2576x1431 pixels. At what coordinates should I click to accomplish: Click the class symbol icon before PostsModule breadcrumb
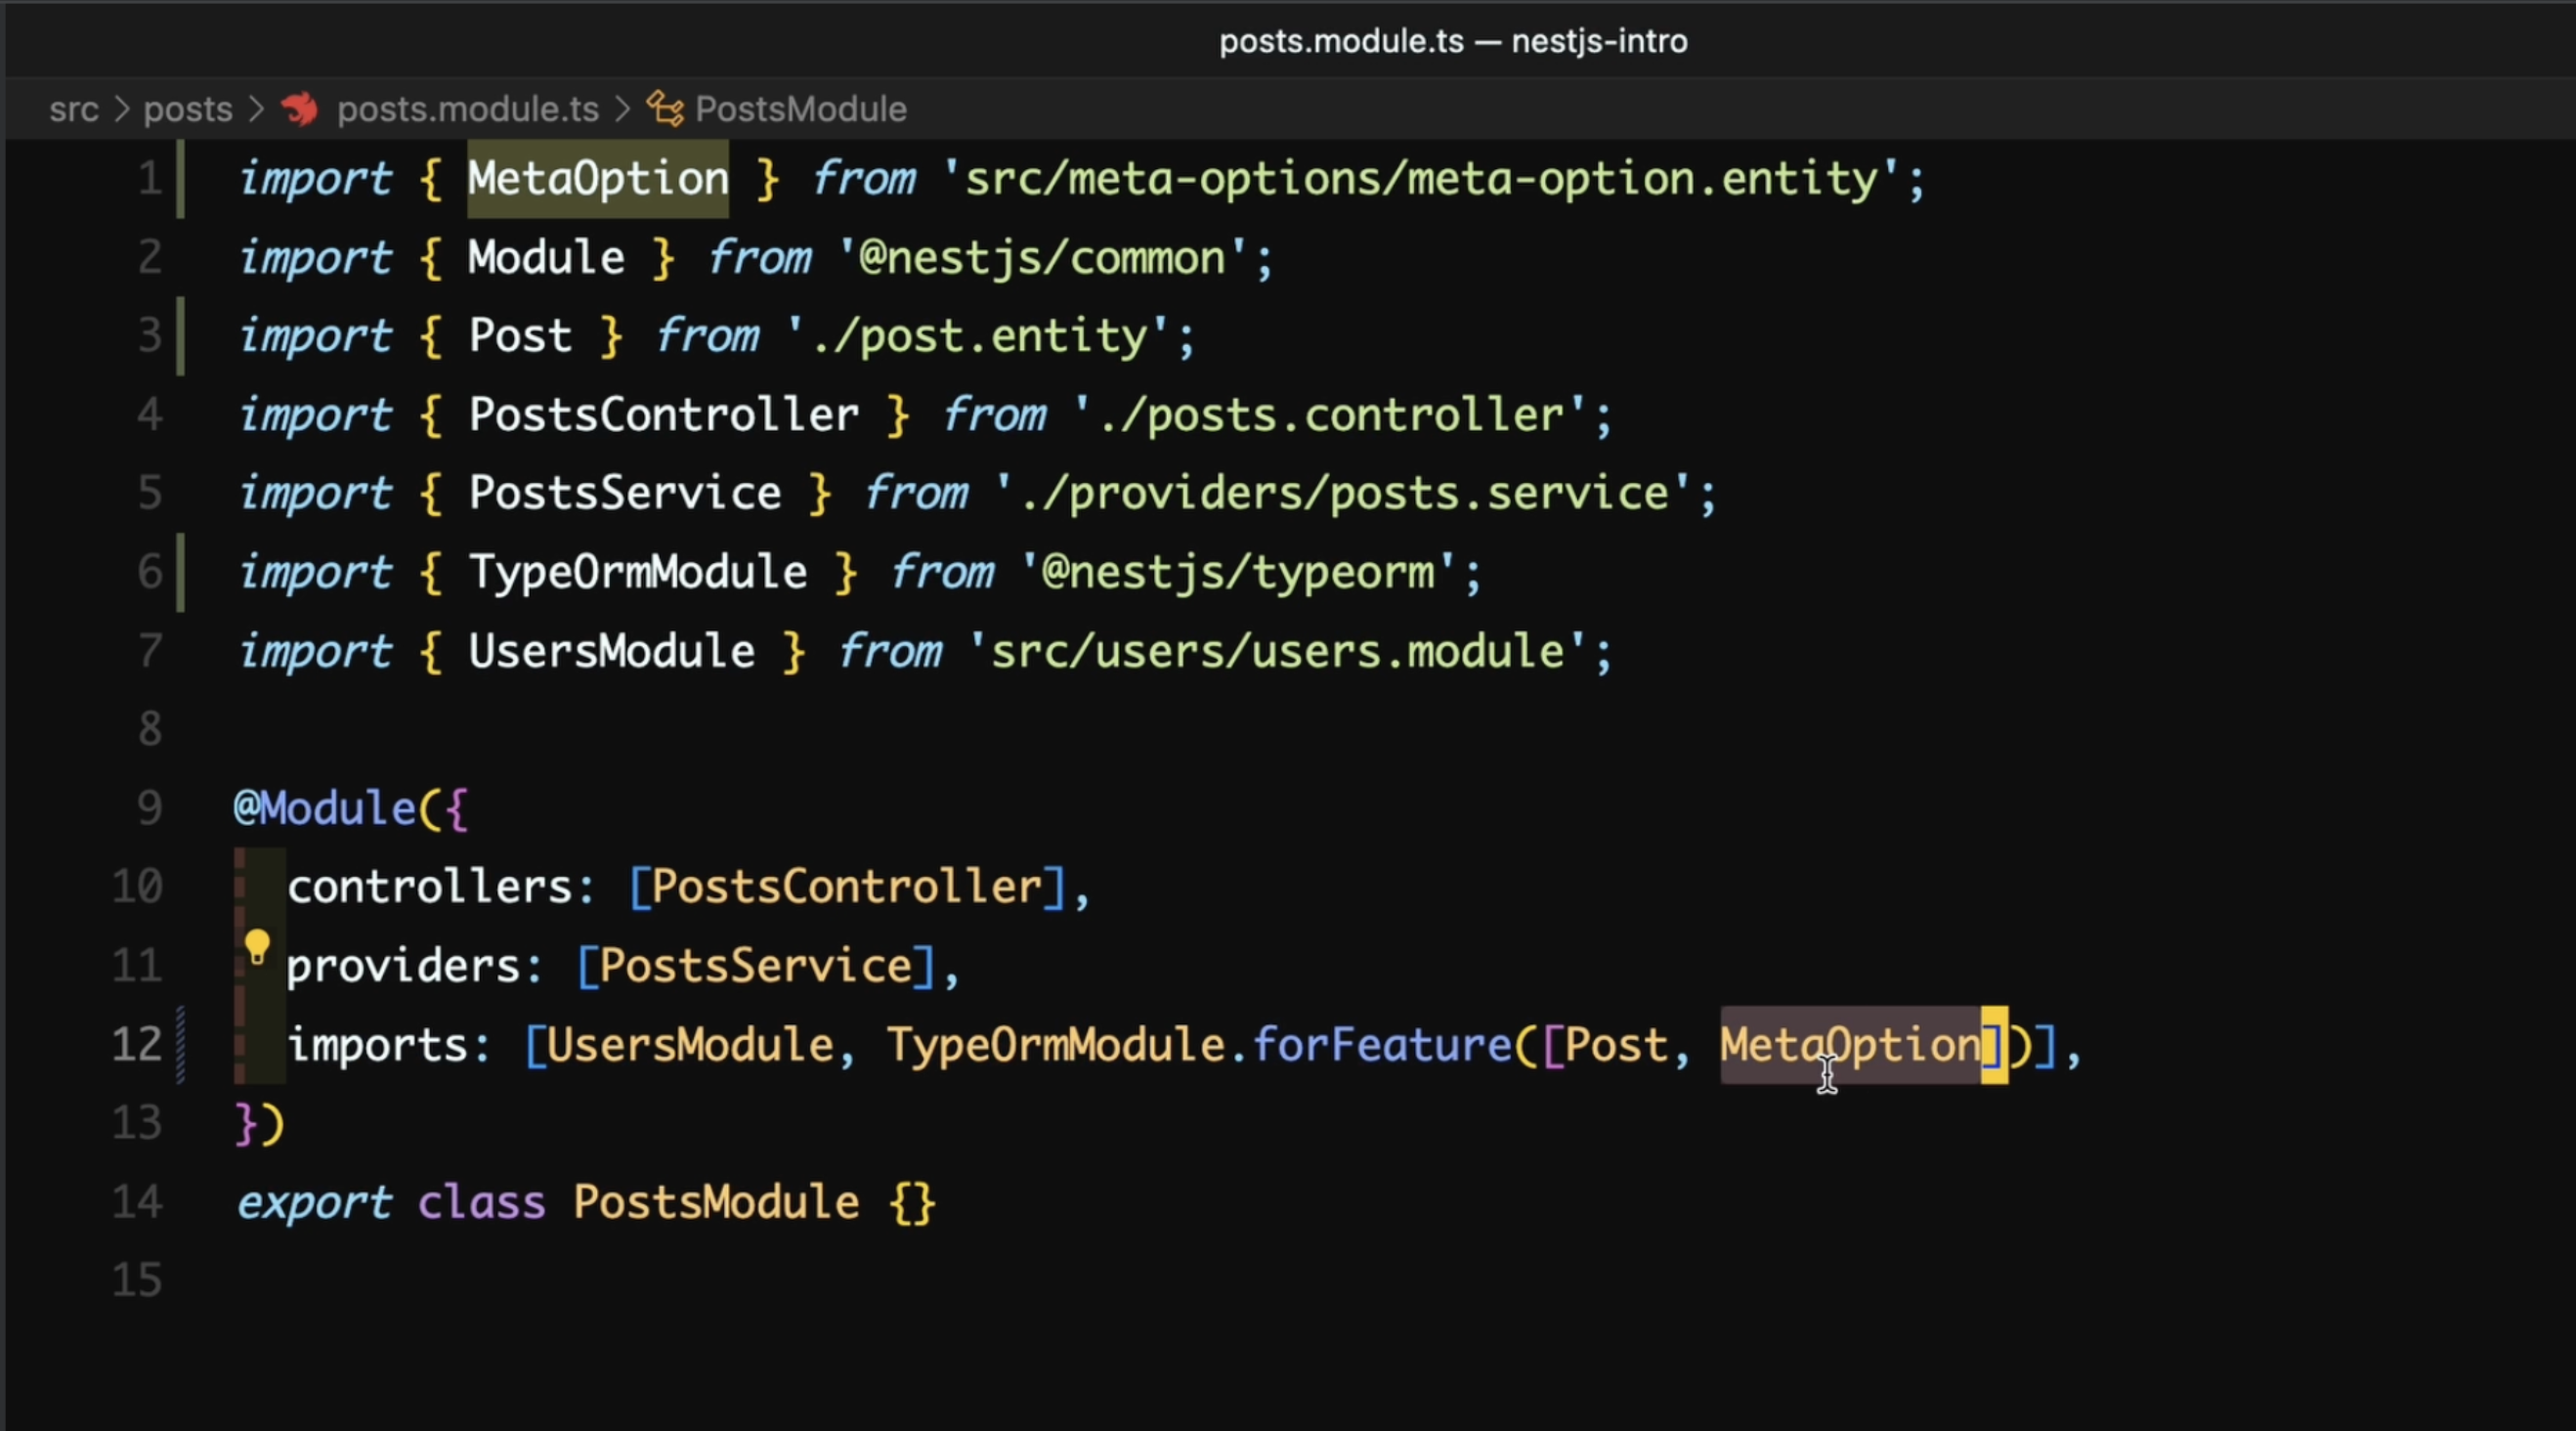coord(665,108)
